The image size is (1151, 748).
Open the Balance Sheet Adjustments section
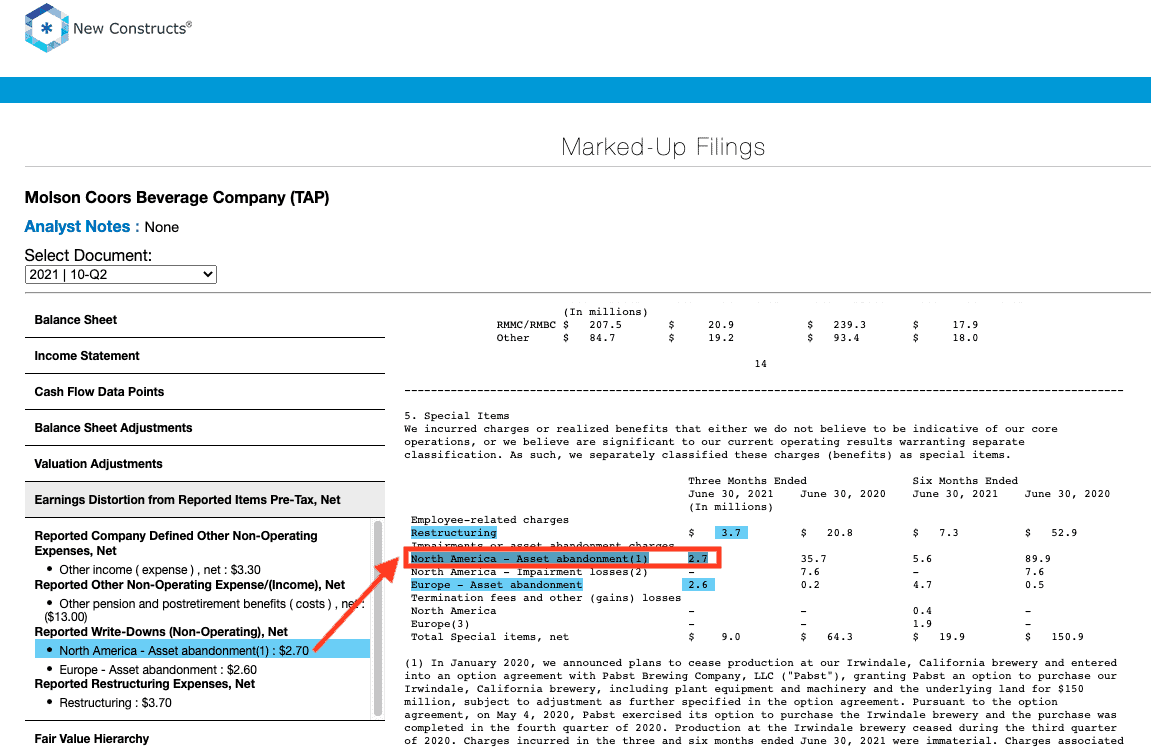(x=205, y=428)
